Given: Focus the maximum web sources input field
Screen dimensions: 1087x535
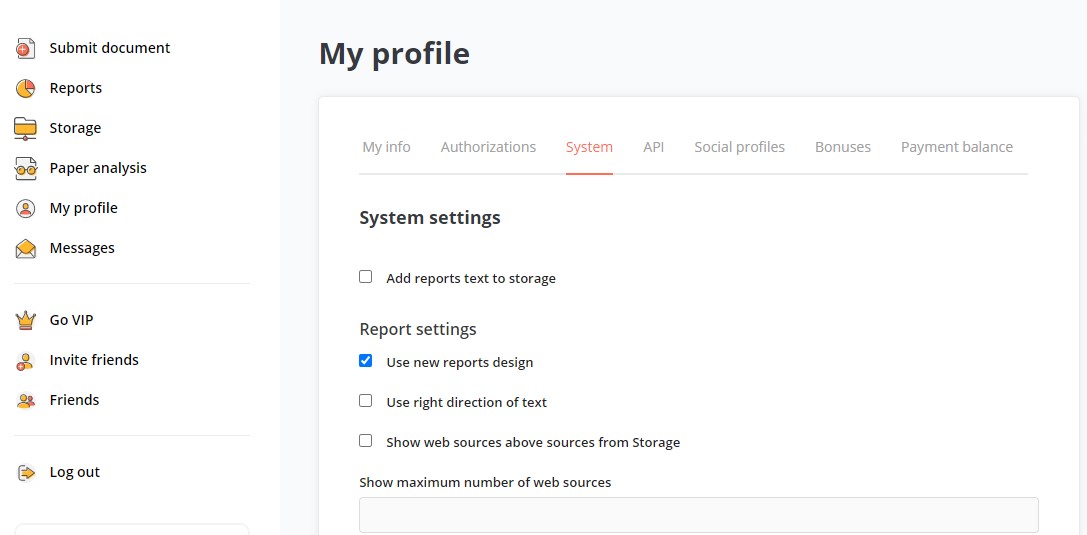Looking at the screenshot, I should click(699, 515).
